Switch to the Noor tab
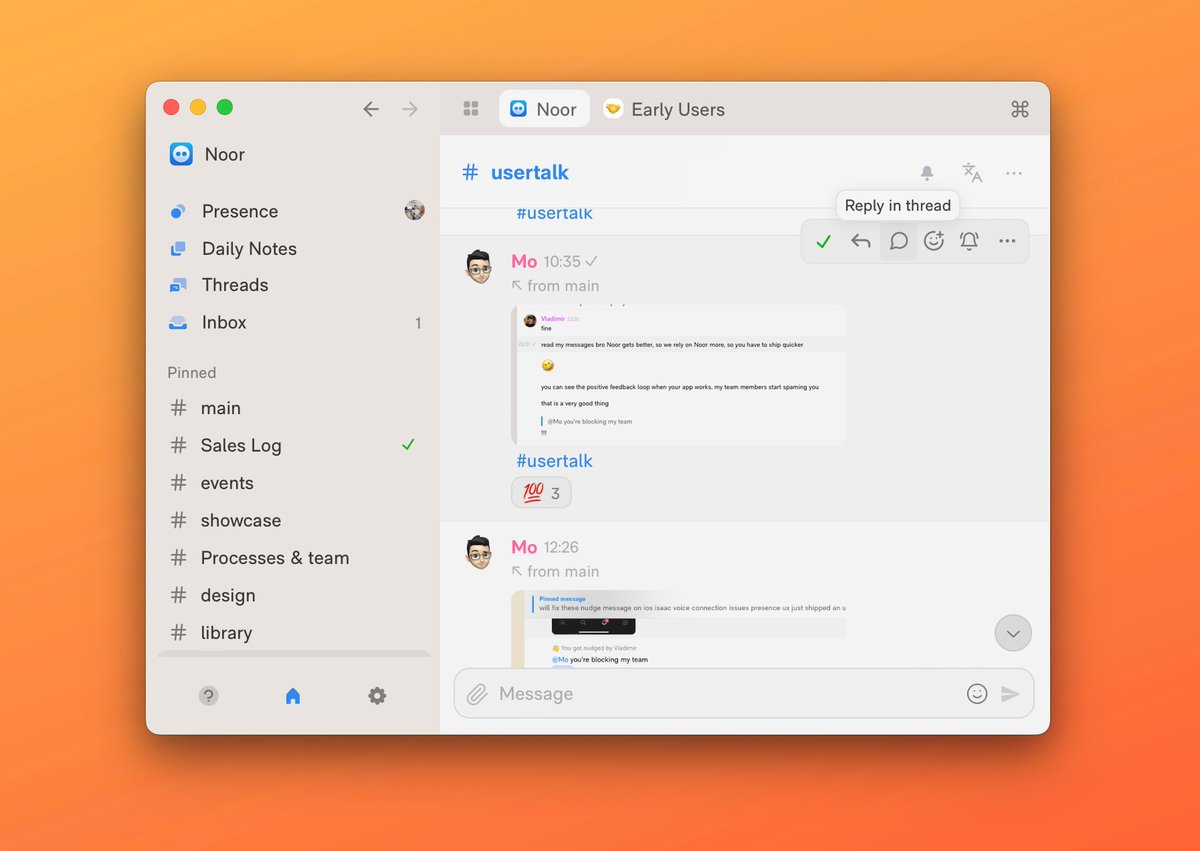 click(x=544, y=109)
